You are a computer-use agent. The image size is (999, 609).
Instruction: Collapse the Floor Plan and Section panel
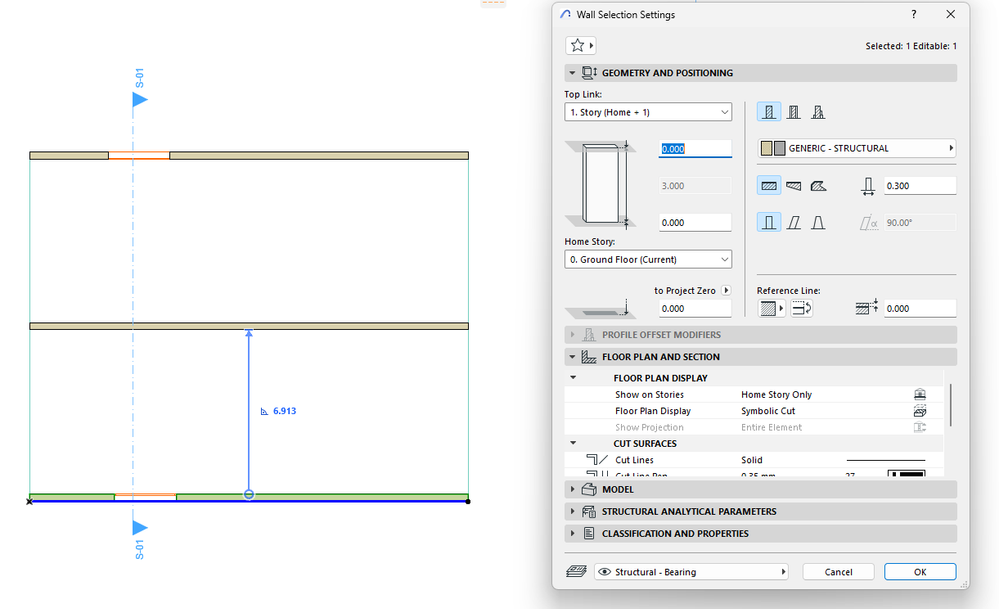(x=572, y=357)
